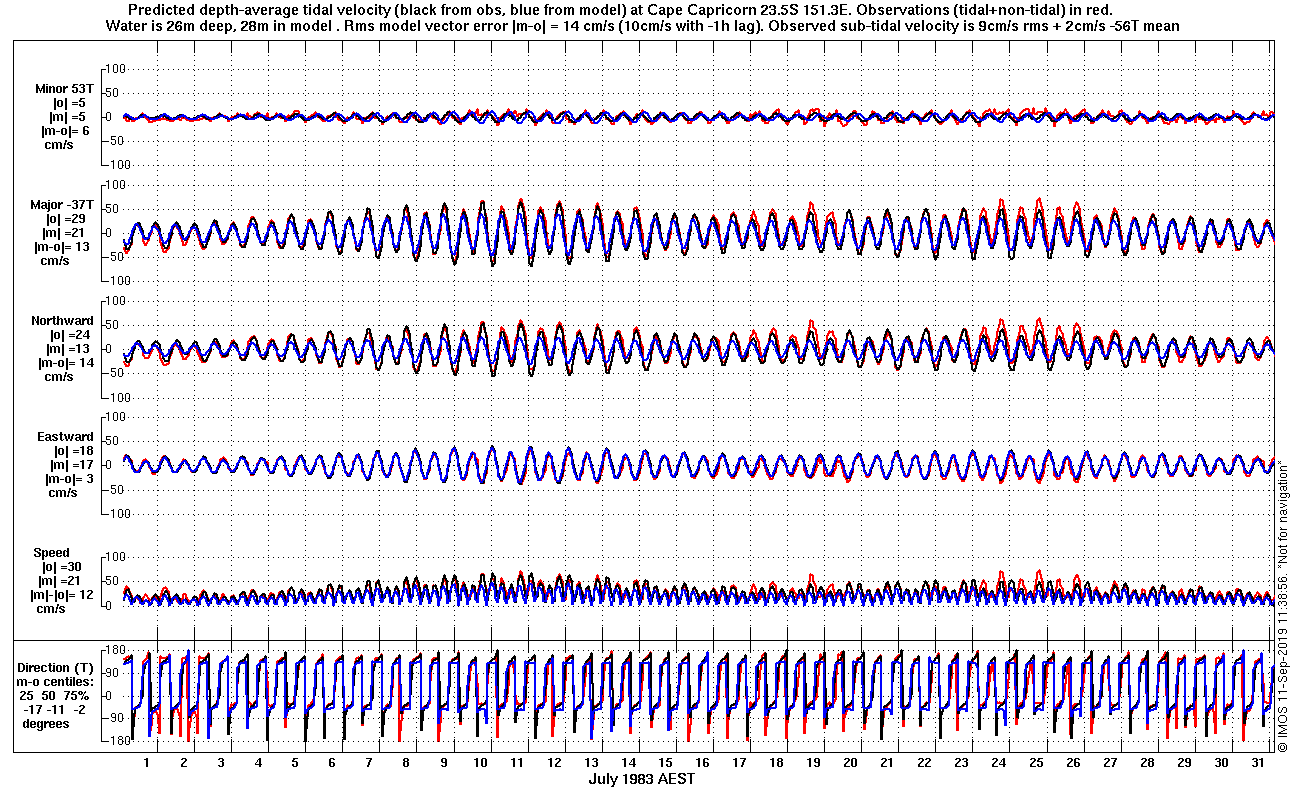The height and width of the screenshot is (800, 1300).
Task: Click day "1" on the date axis
Action: (147, 762)
